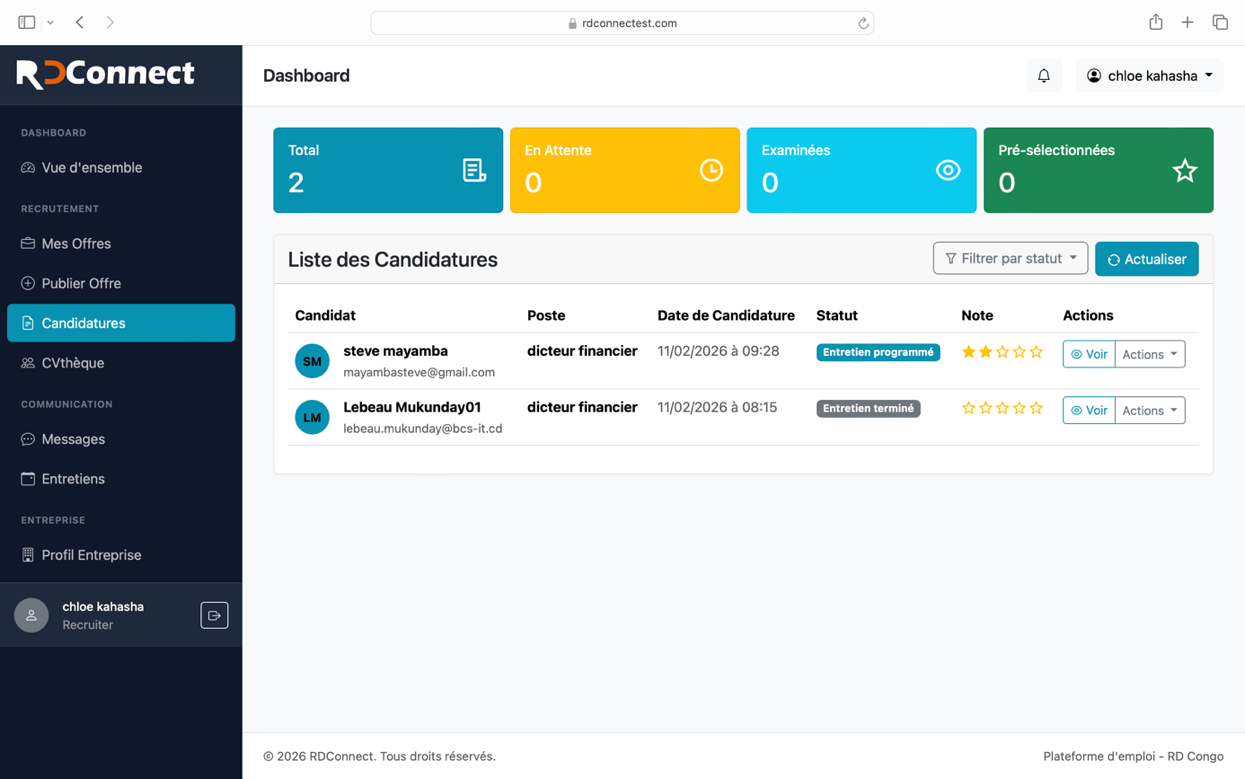Give Lebeau Mukunday01 one star

(x=968, y=408)
